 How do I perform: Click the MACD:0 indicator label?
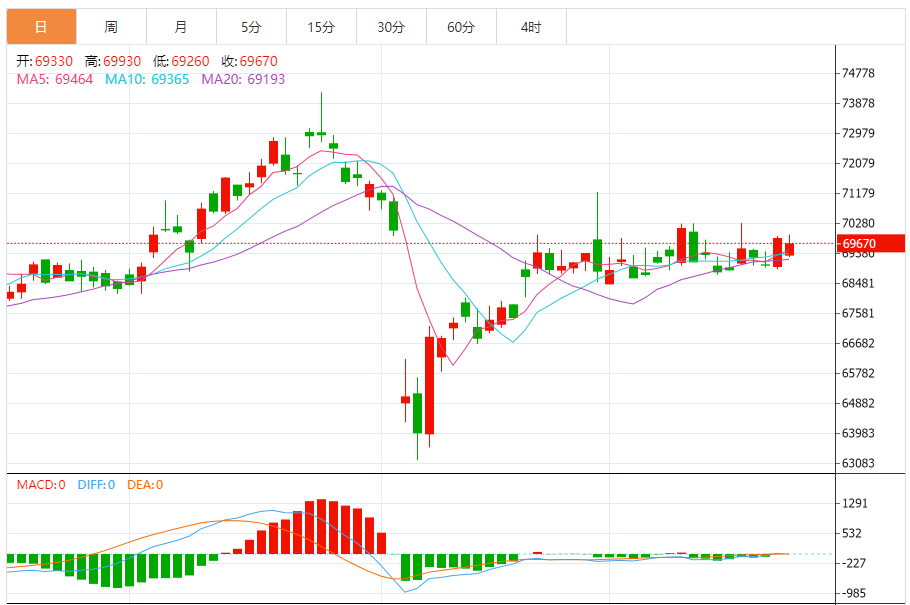(41, 485)
